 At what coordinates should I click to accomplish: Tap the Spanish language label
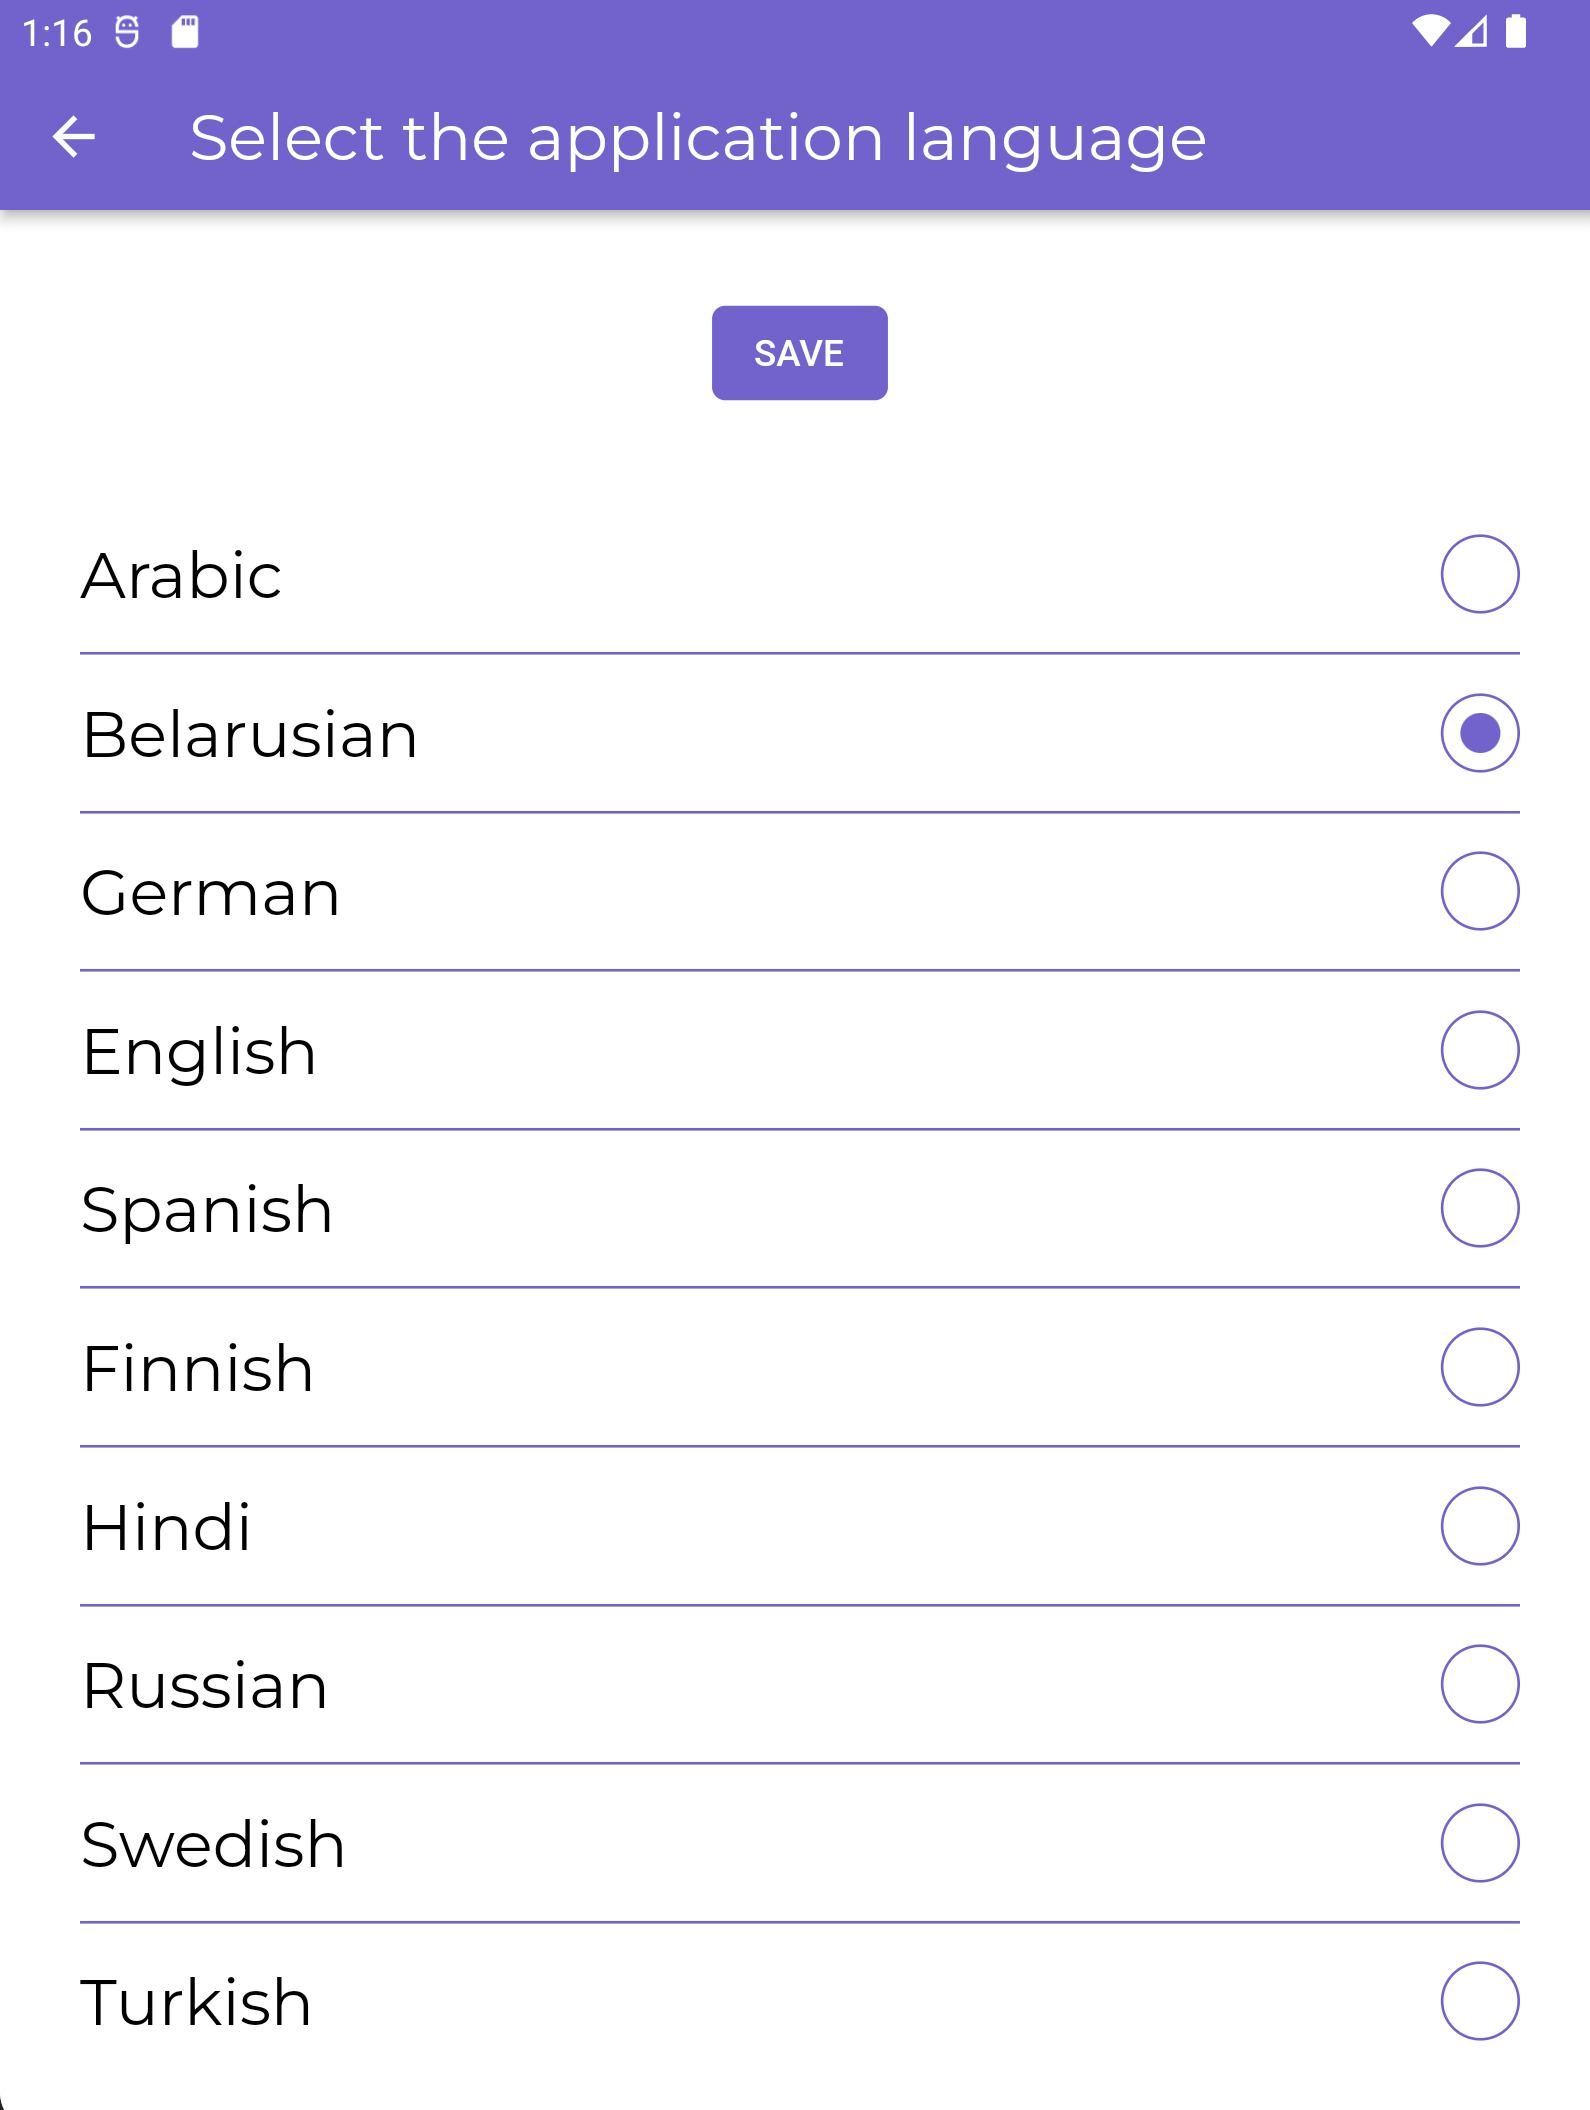(207, 1210)
